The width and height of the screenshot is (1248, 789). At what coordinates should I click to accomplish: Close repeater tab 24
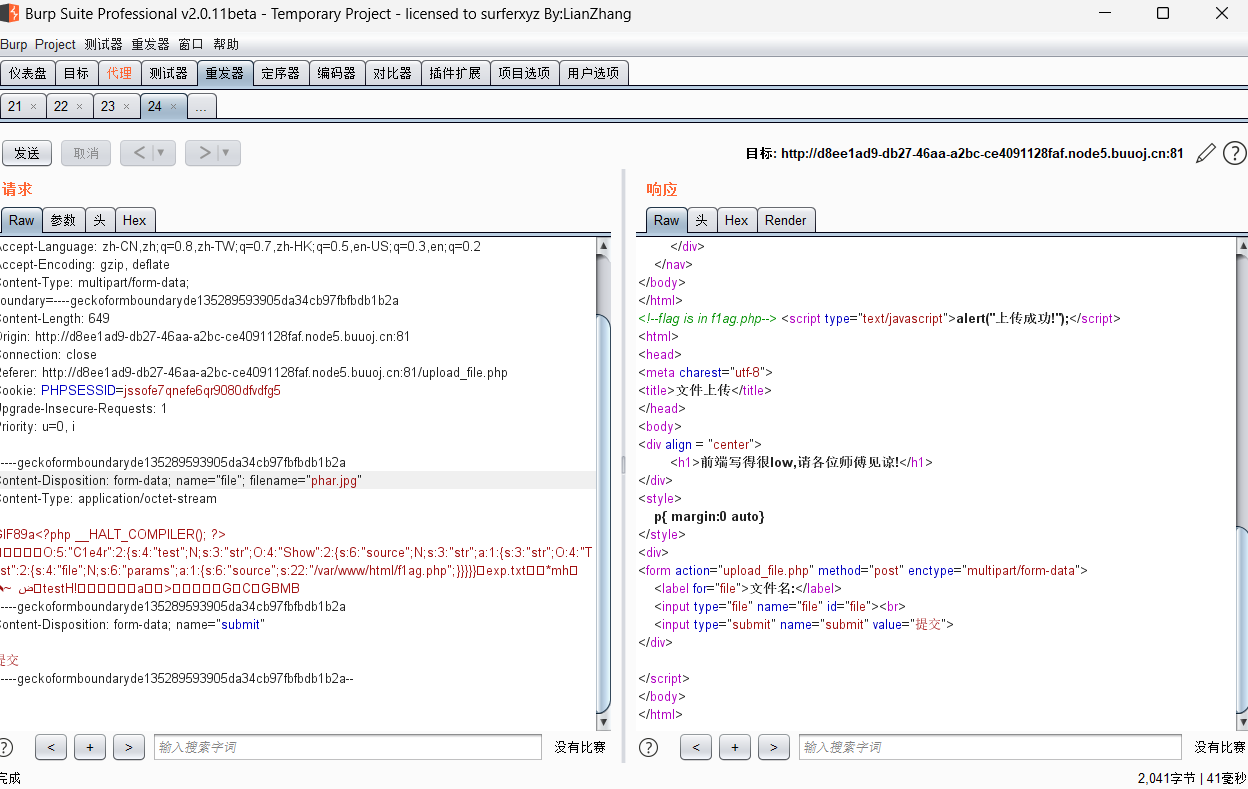[173, 106]
